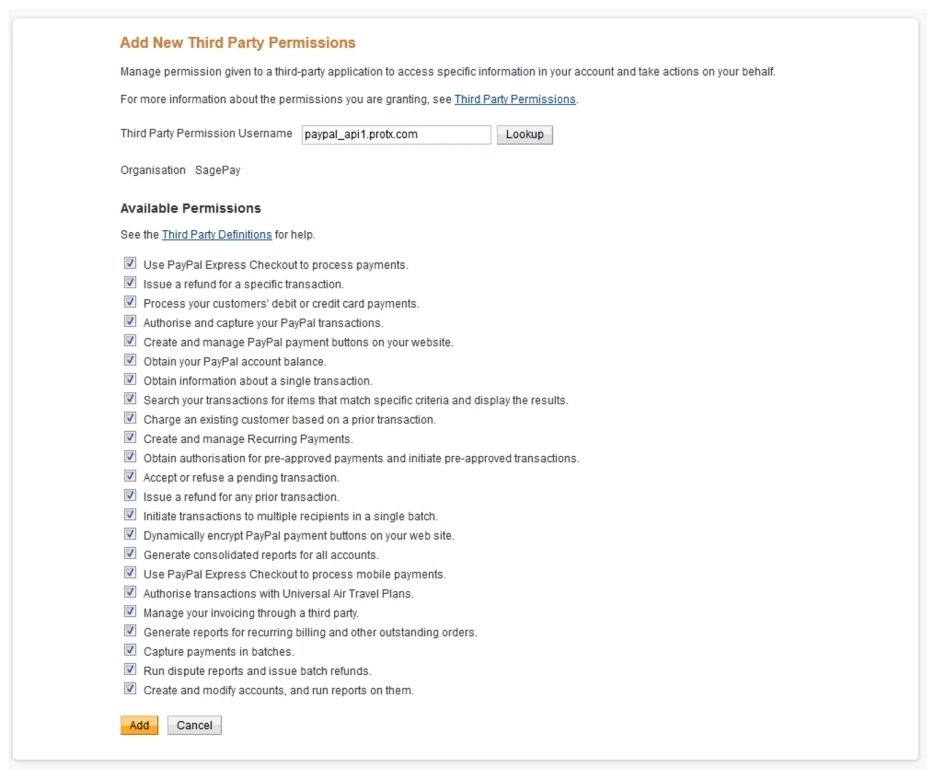Uncheck Authorise transactions with Universal Air Travel Plans
The height and width of the screenshot is (779, 934).
130,592
